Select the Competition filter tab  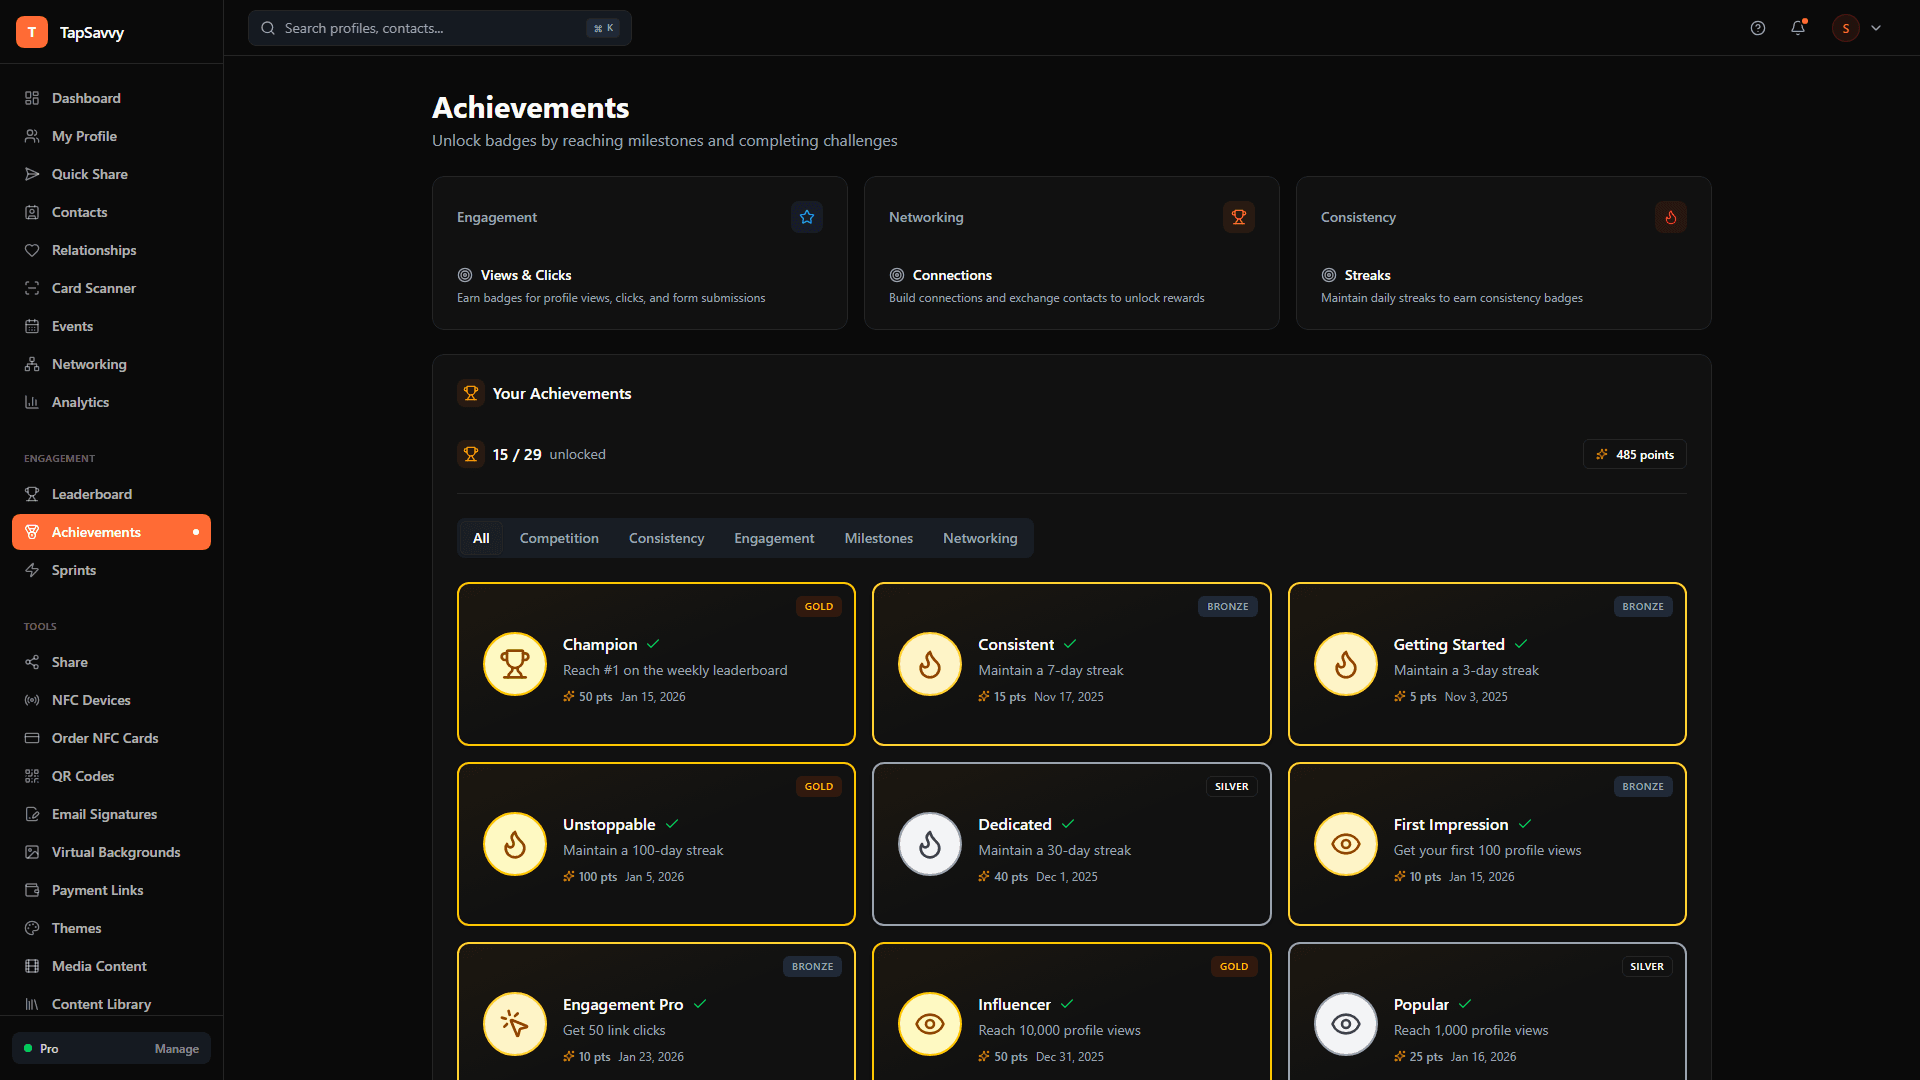tap(559, 538)
